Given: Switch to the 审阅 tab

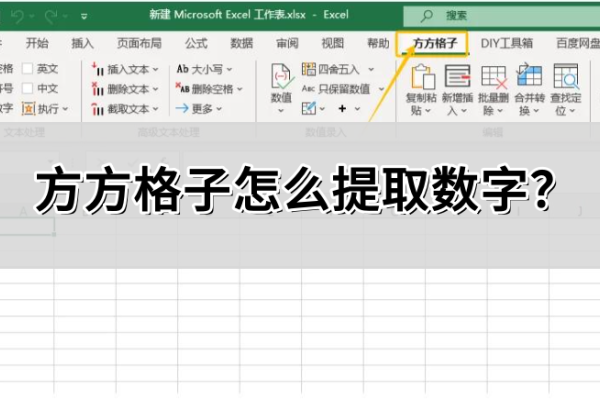Looking at the screenshot, I should click(x=287, y=43).
